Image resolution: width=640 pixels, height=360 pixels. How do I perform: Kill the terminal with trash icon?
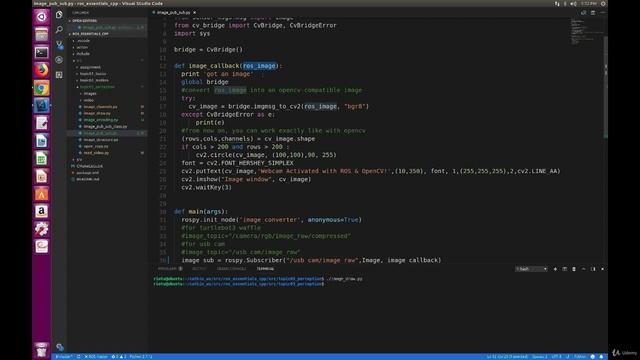[x=574, y=269]
